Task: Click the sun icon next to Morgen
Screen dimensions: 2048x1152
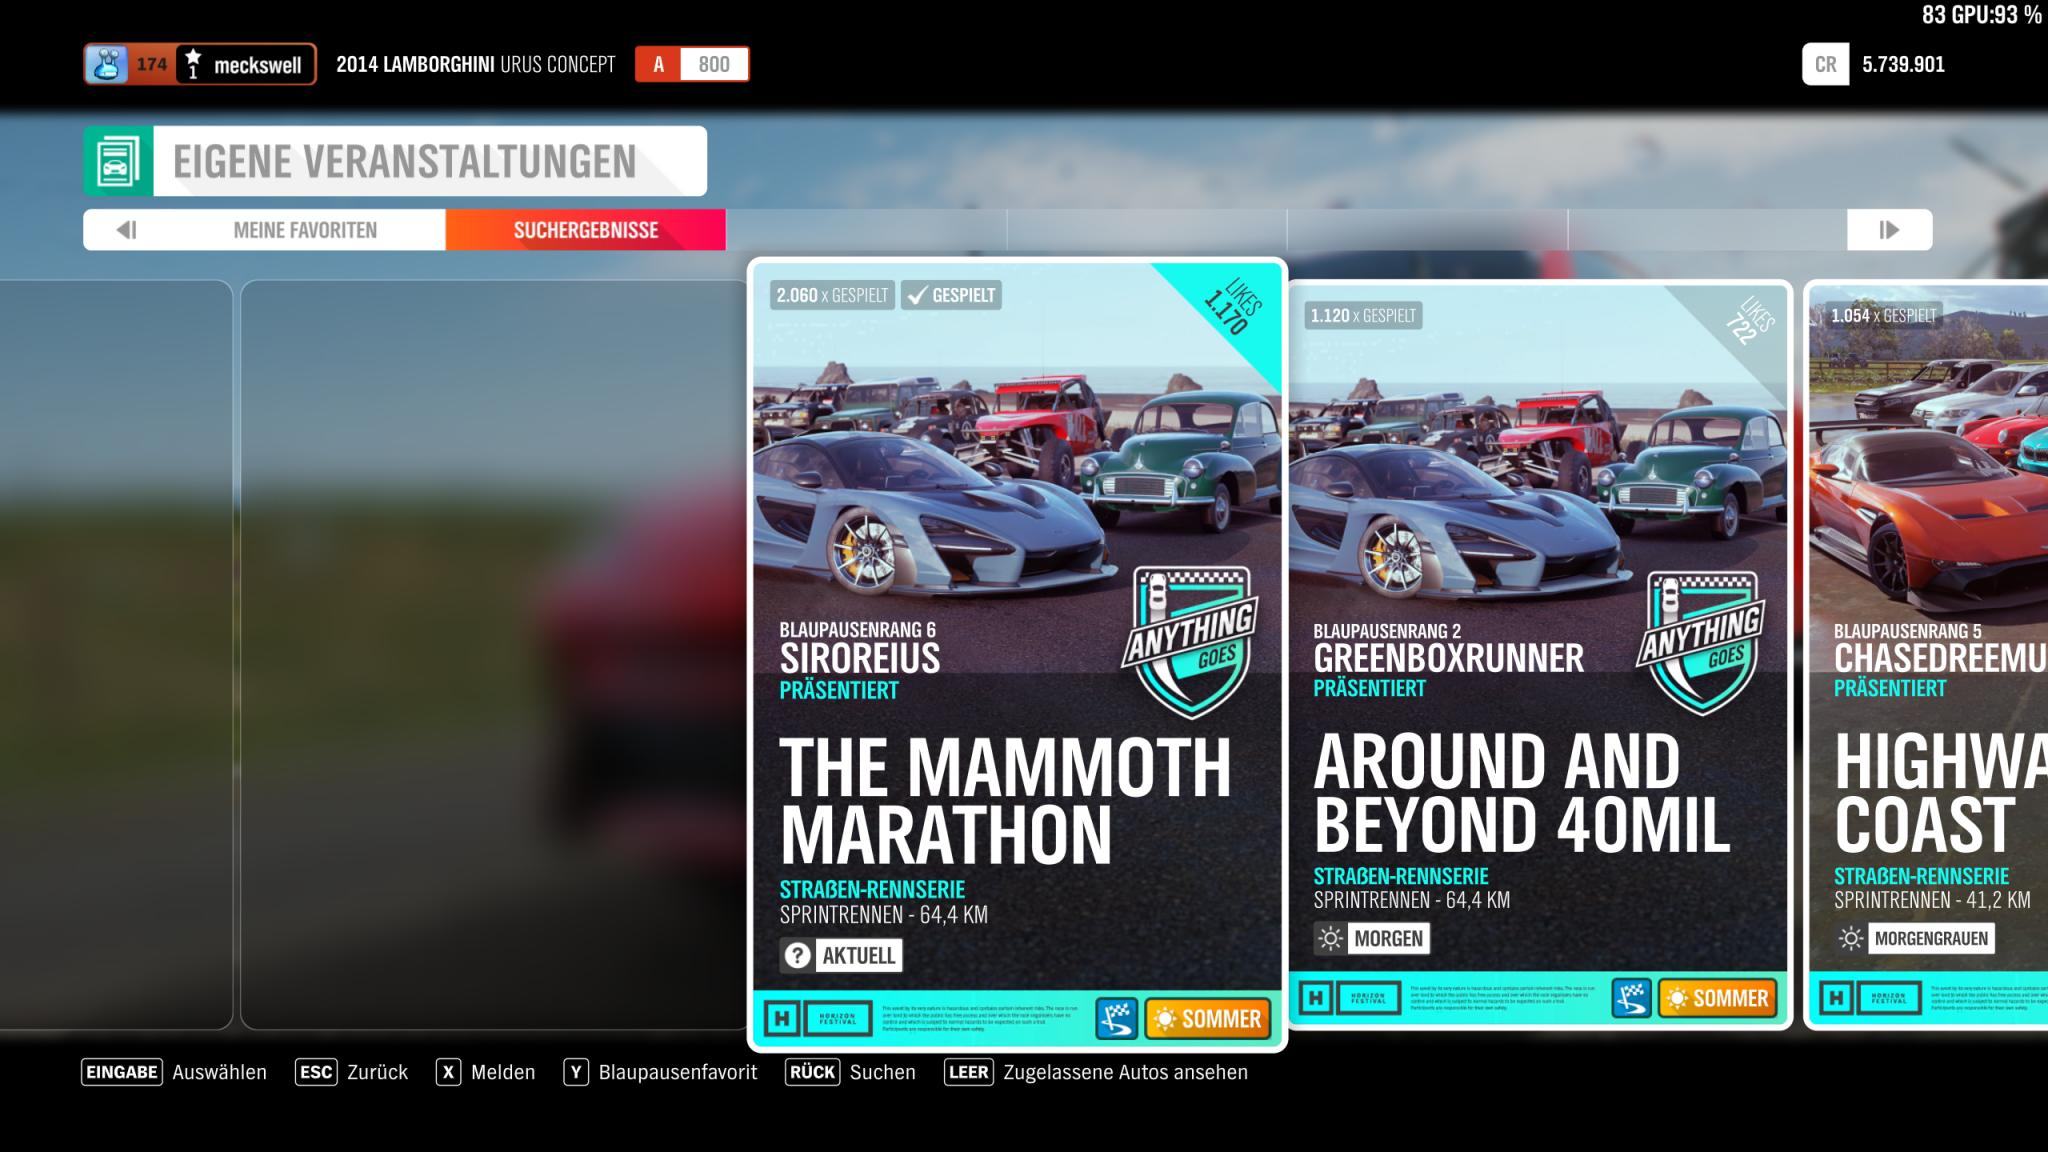Action: [x=1330, y=938]
